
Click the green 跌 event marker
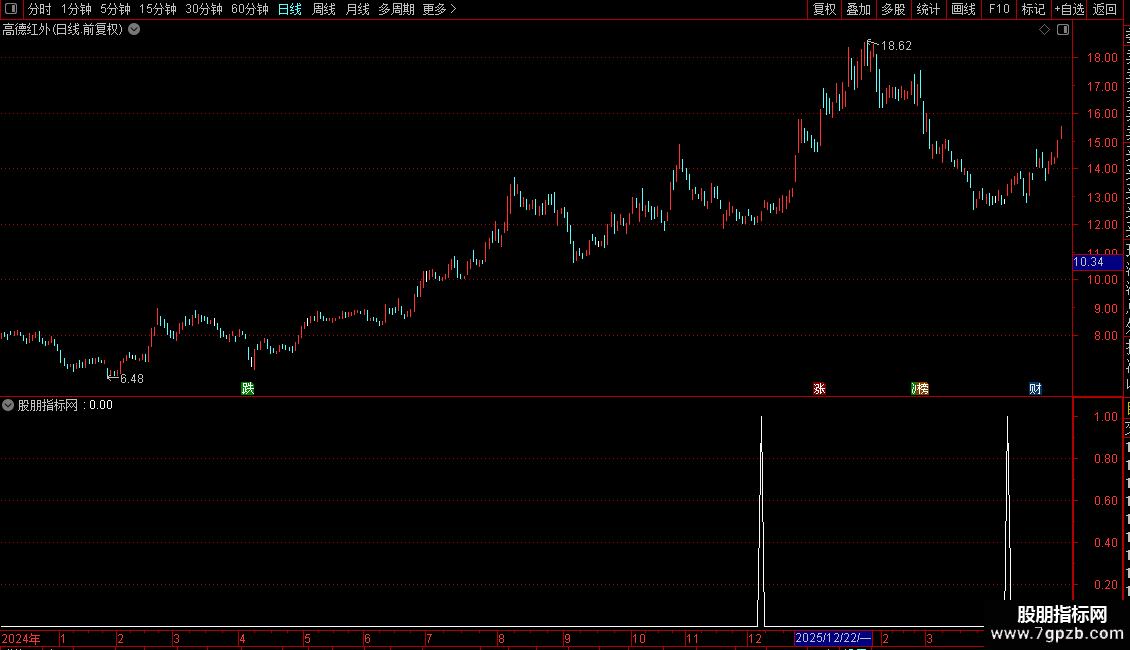click(248, 388)
